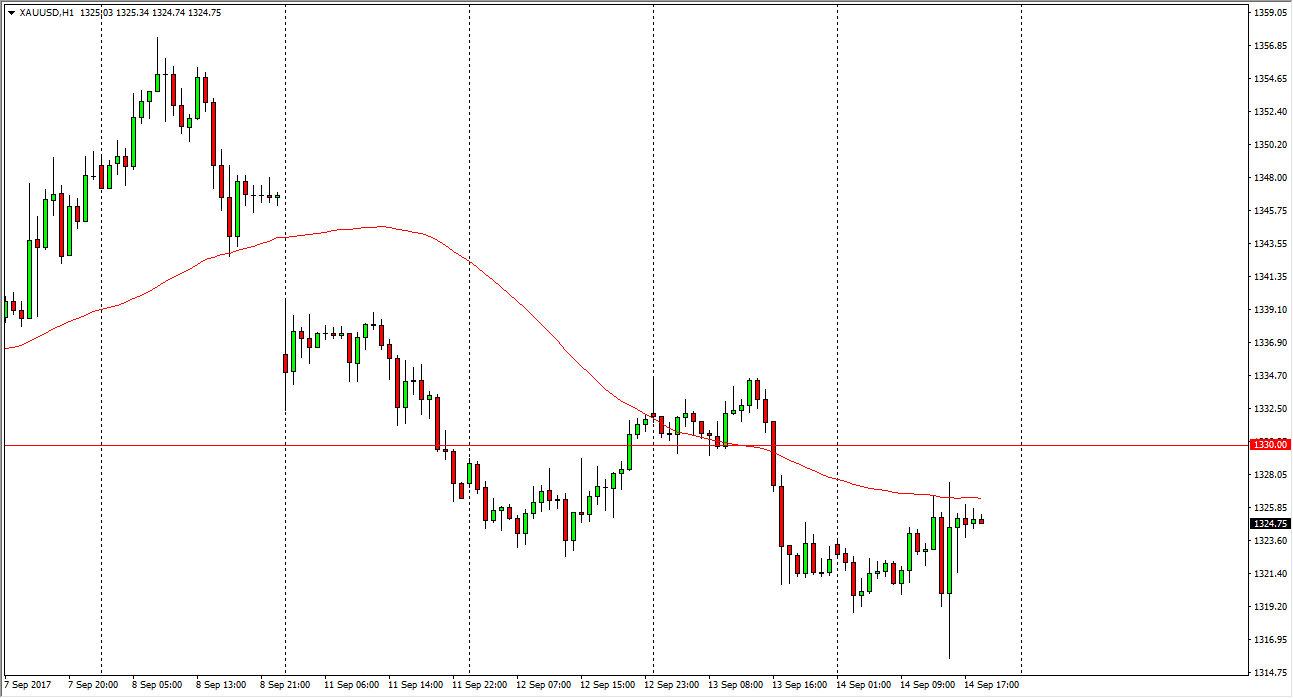This screenshot has width=1293, height=698.
Task: Click the 1314.75 label on the price scale
Action: coord(1270,672)
